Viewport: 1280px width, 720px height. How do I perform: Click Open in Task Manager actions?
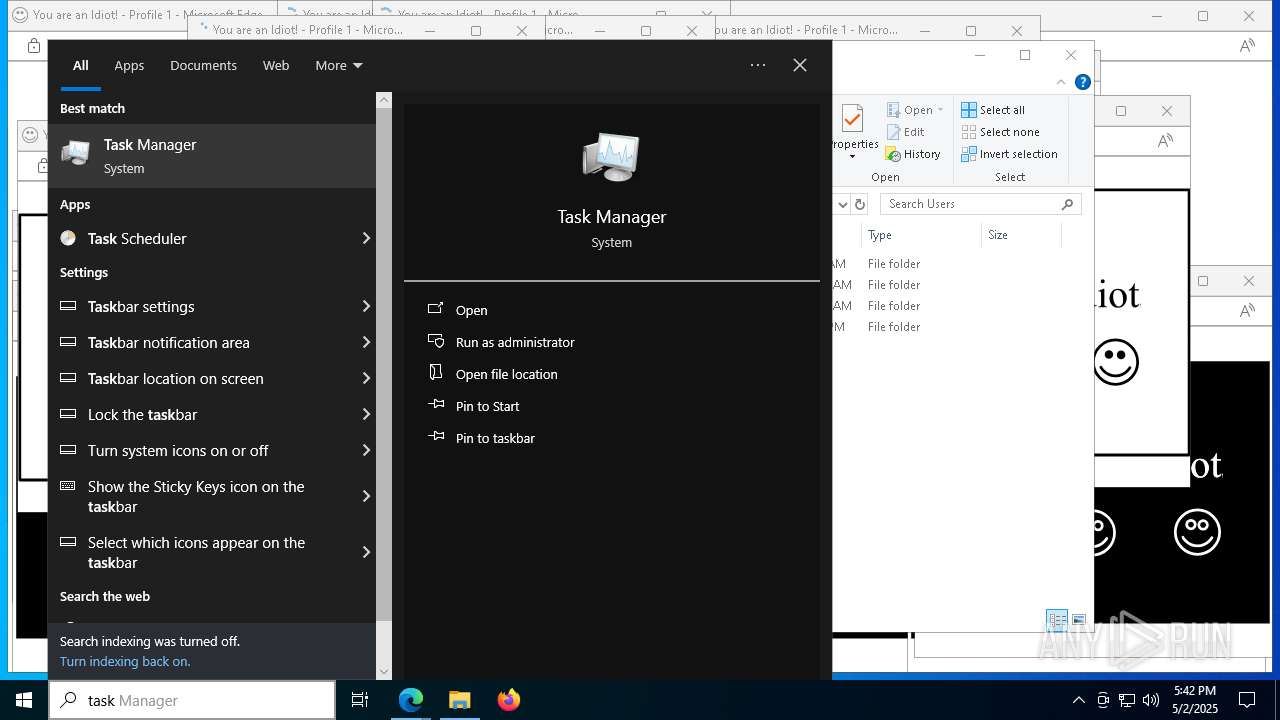[x=471, y=310]
